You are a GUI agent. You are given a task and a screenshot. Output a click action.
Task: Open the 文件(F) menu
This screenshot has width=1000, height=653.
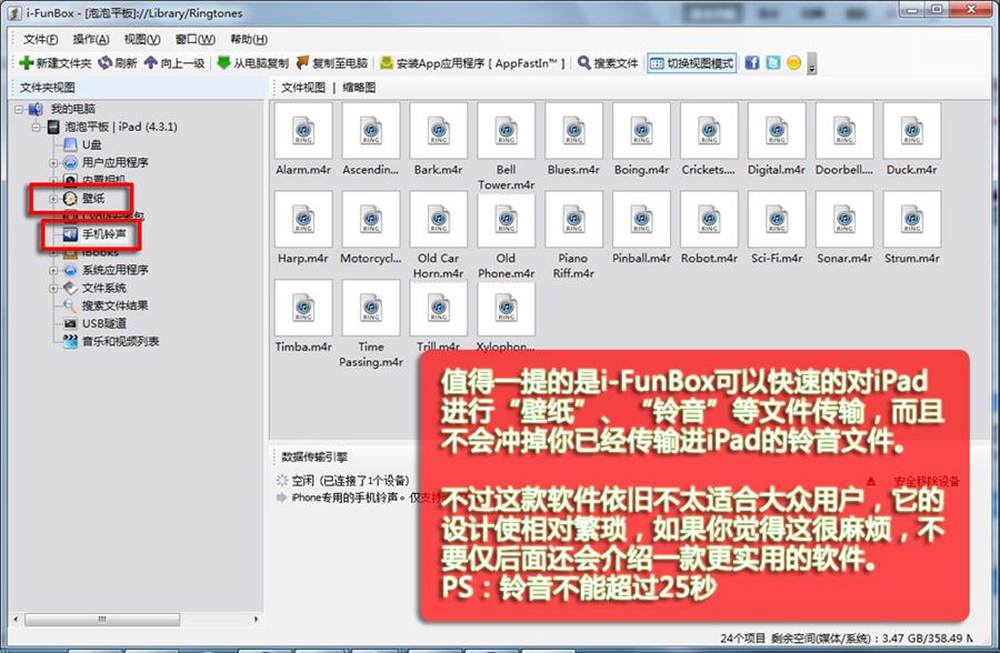pos(41,40)
